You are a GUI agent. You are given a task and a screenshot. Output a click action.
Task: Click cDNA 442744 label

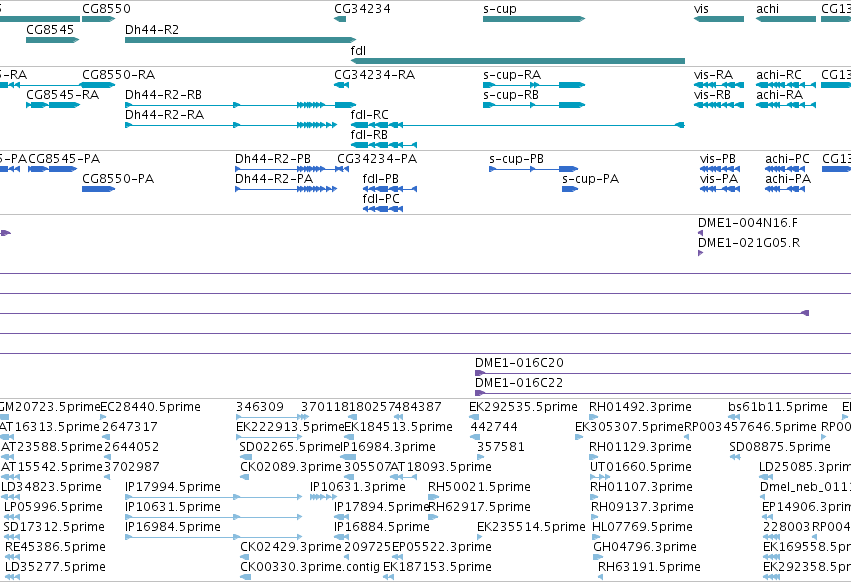pos(494,427)
